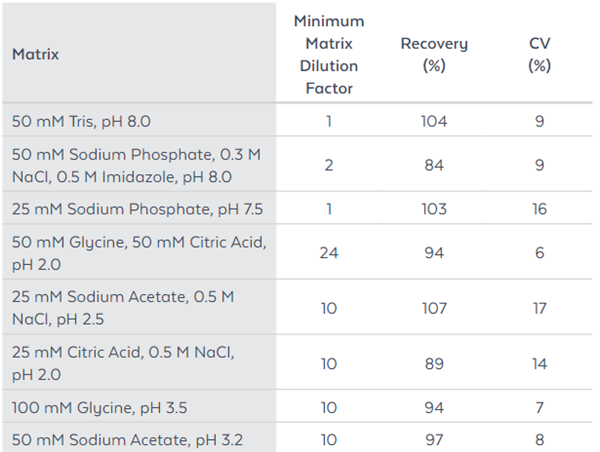
Task: Click the CV (%) column header
Action: (x=539, y=55)
